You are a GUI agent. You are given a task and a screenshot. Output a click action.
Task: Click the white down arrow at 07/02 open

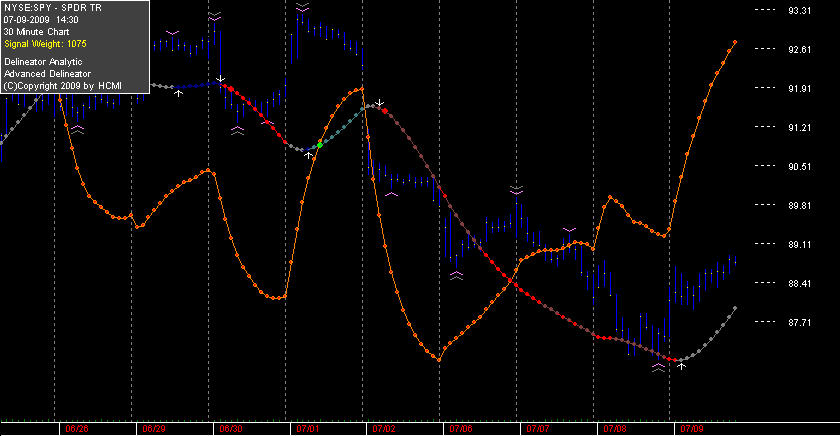click(379, 102)
